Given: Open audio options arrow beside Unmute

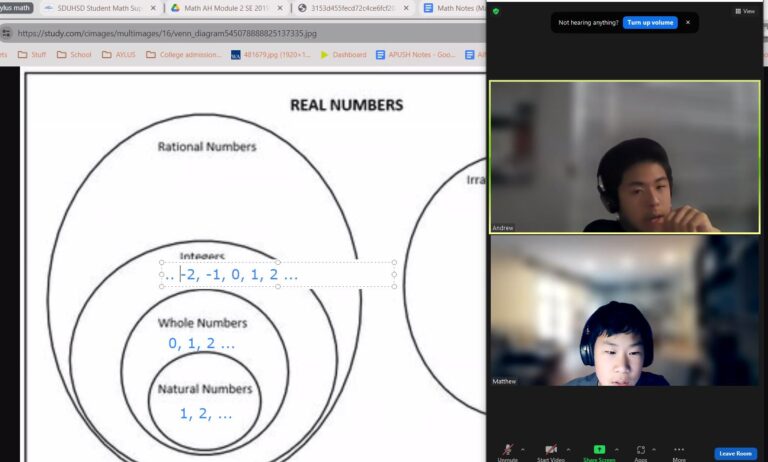Looking at the screenshot, I should pyautogui.click(x=523, y=449).
